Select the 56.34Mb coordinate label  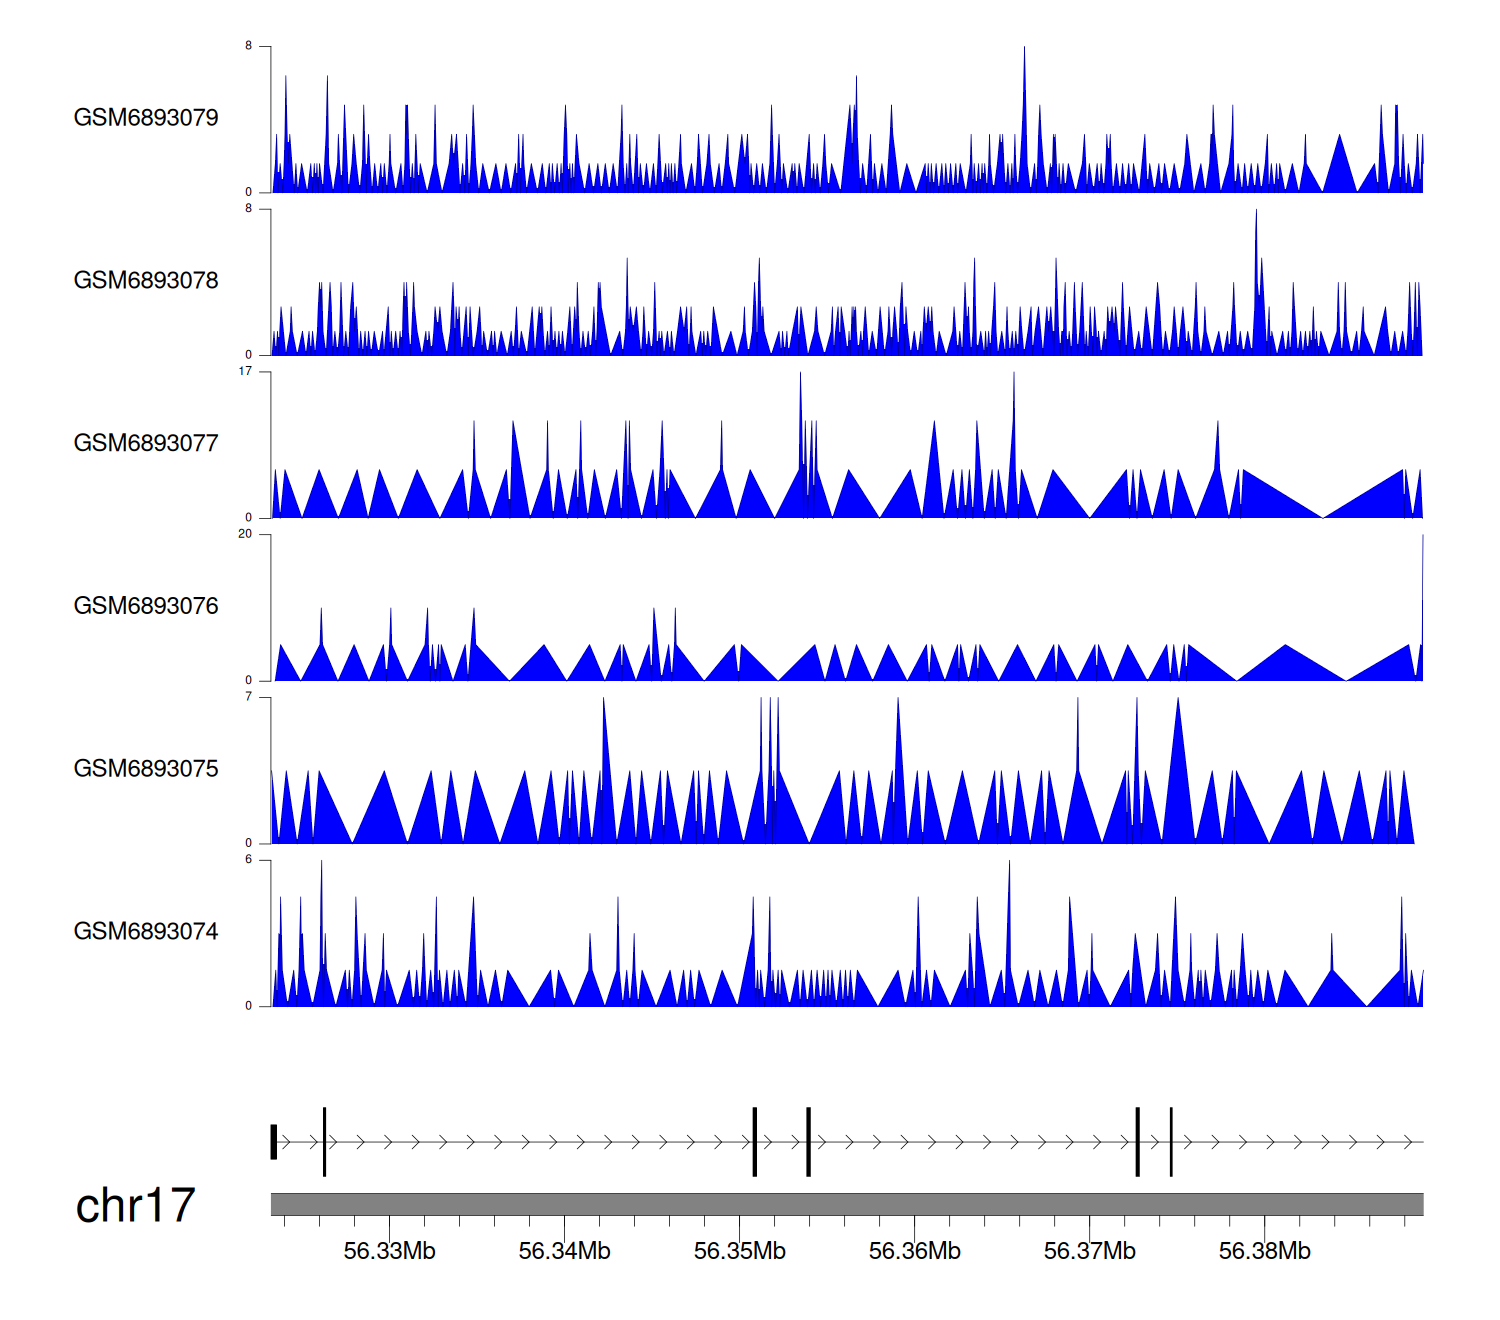pos(564,1251)
